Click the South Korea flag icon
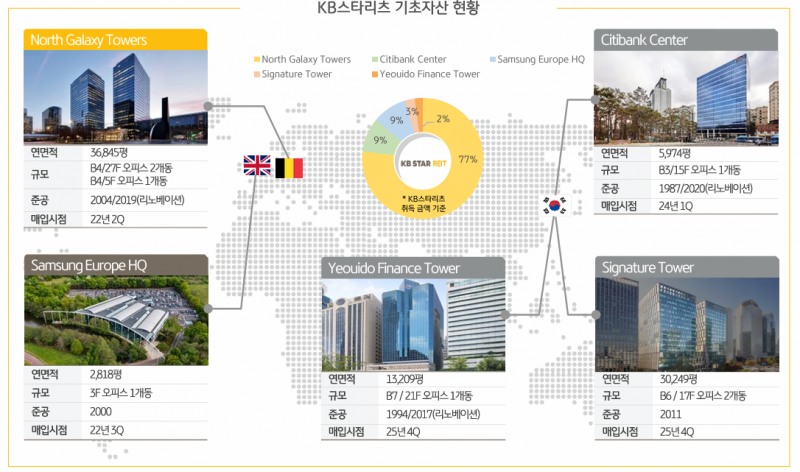Screen dimensions: 800x472 click(555, 205)
